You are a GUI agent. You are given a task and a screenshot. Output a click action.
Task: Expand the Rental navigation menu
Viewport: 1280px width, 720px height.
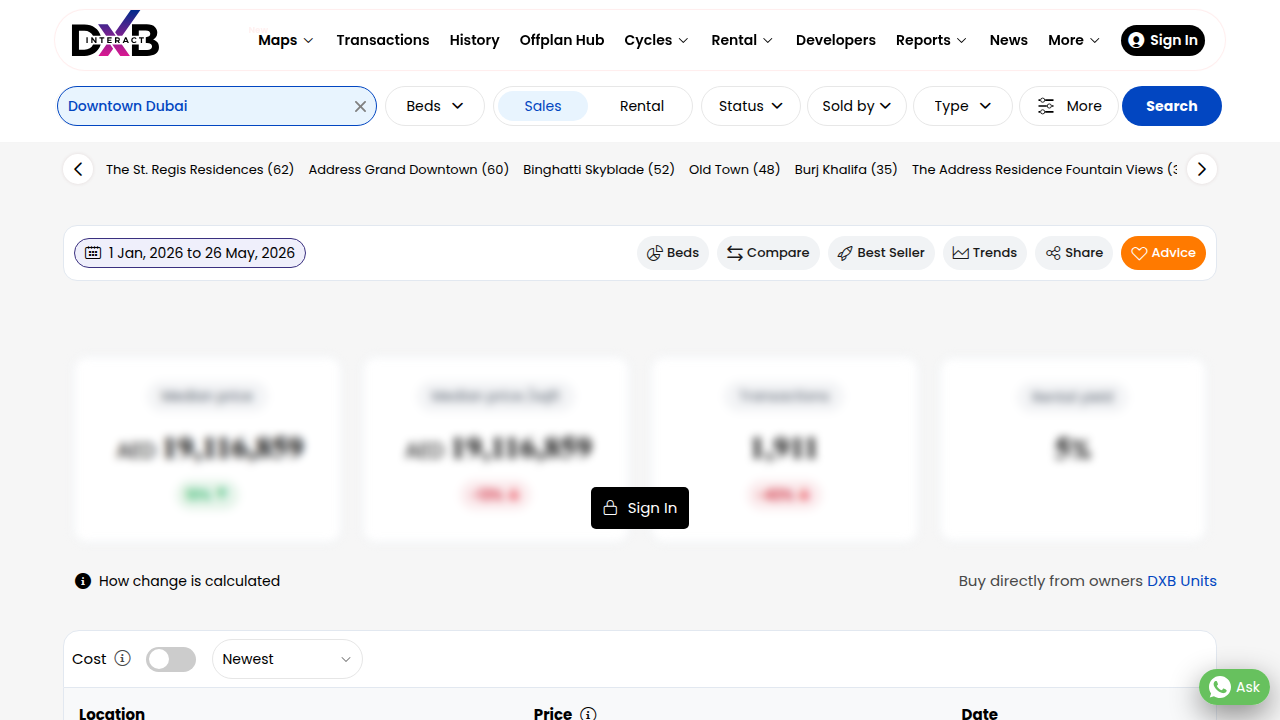point(742,40)
